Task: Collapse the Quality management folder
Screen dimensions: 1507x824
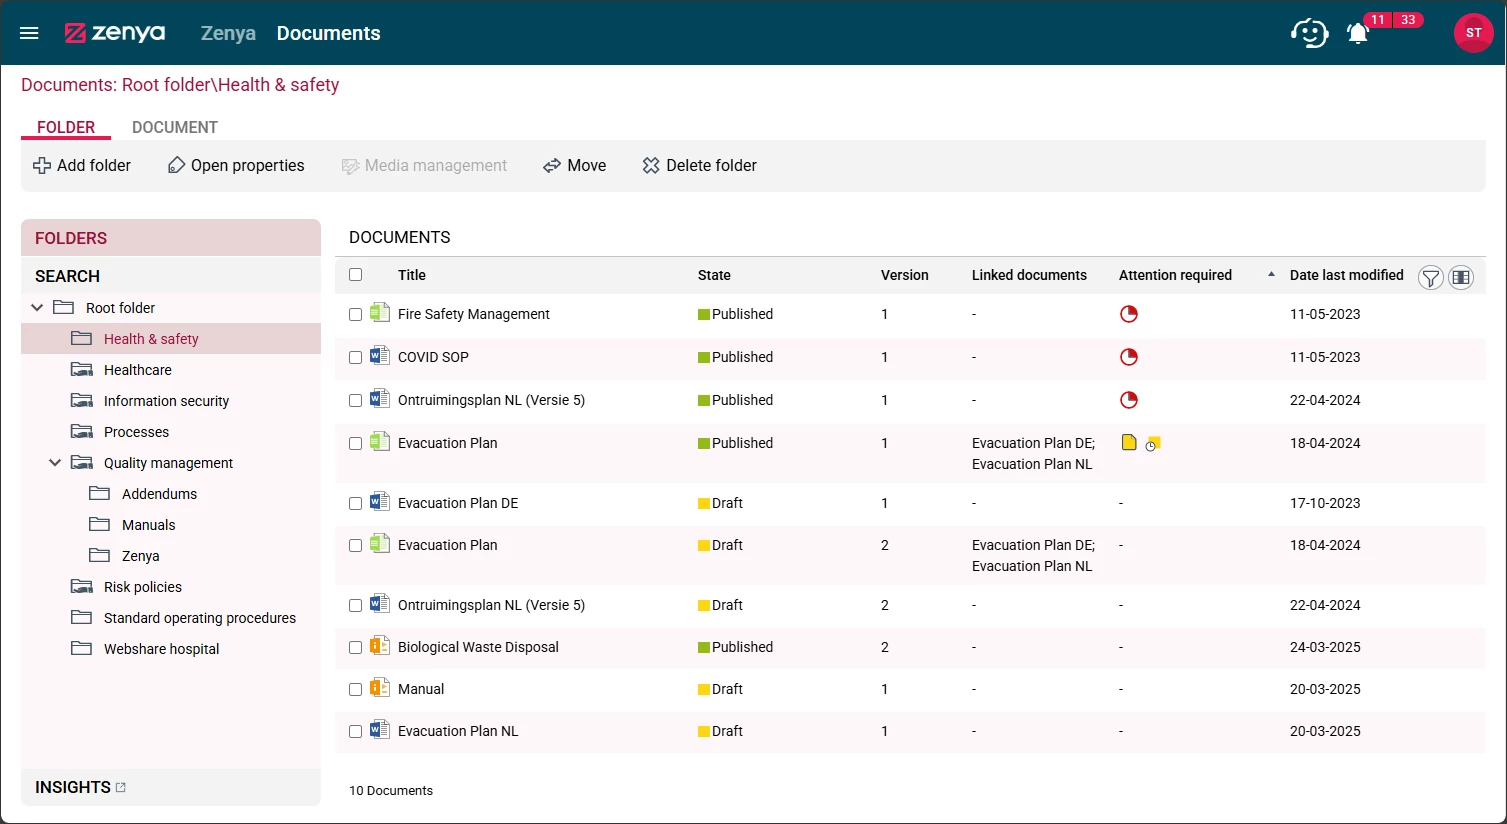Action: click(56, 463)
